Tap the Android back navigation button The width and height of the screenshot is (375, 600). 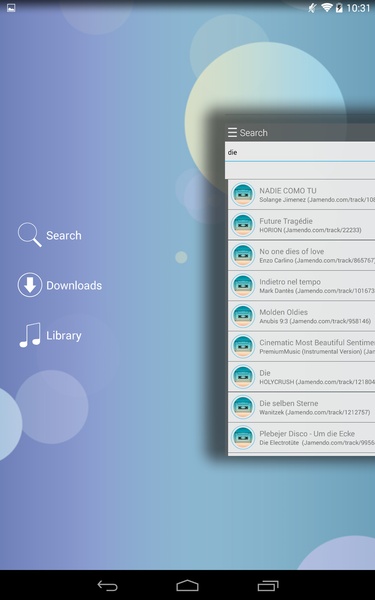click(x=108, y=585)
